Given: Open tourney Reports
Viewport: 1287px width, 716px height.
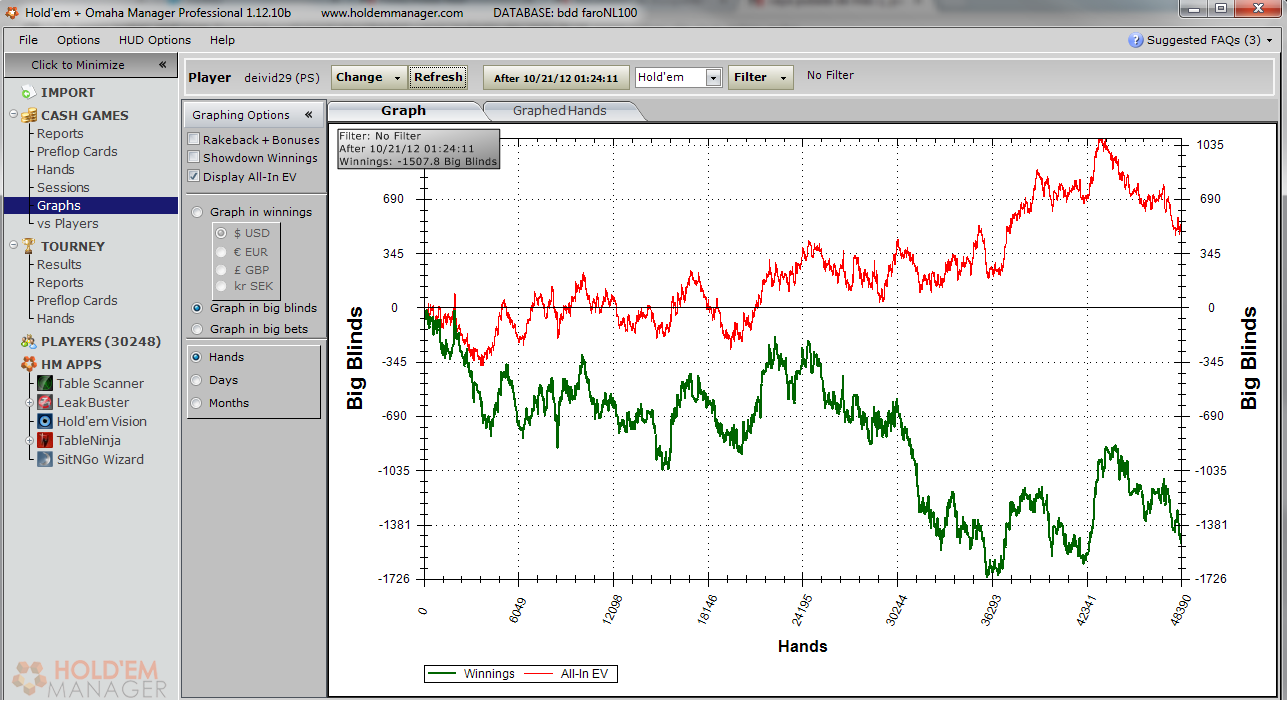Looking at the screenshot, I should pyautogui.click(x=60, y=282).
